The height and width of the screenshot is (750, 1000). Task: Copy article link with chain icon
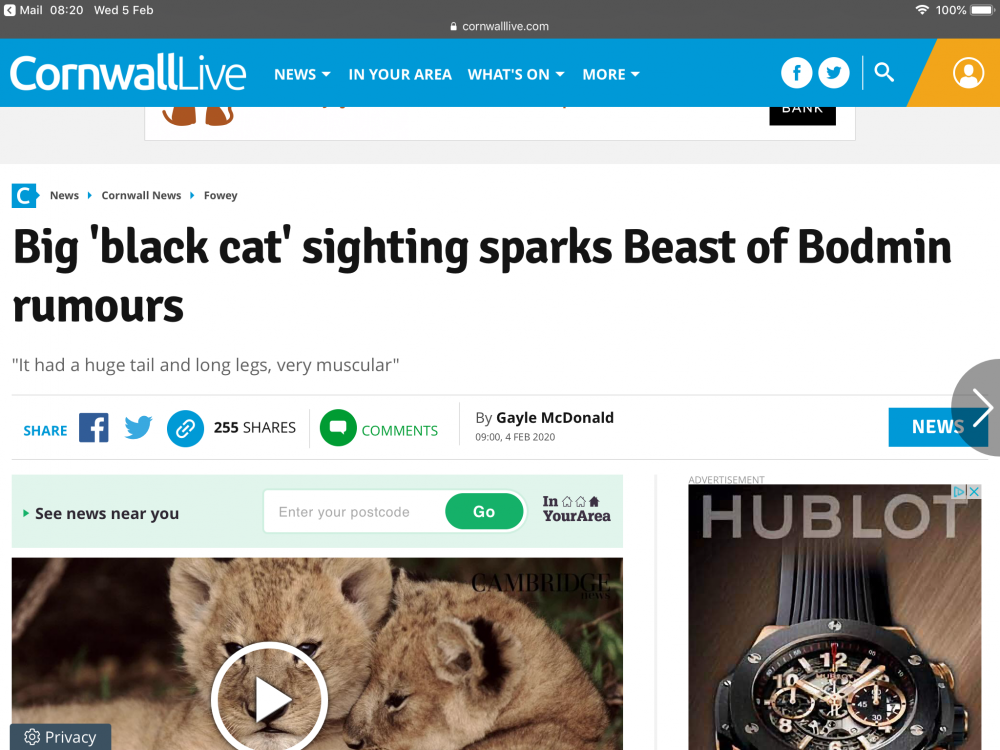[x=185, y=428]
